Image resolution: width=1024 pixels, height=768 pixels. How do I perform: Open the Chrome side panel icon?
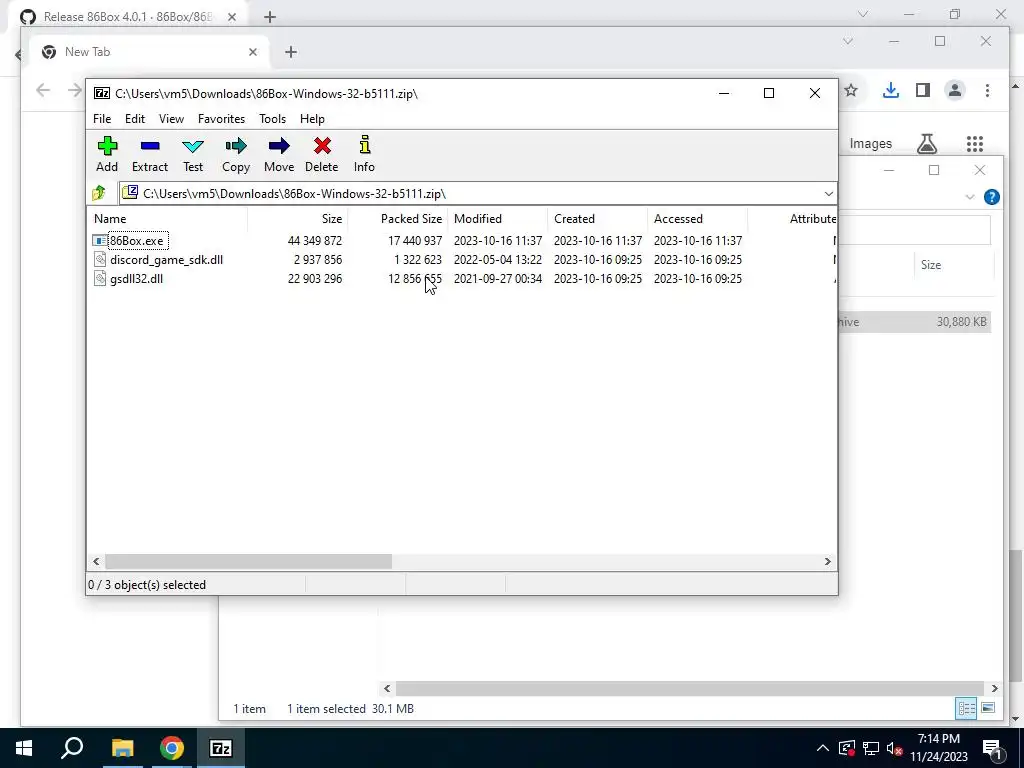[x=923, y=90]
